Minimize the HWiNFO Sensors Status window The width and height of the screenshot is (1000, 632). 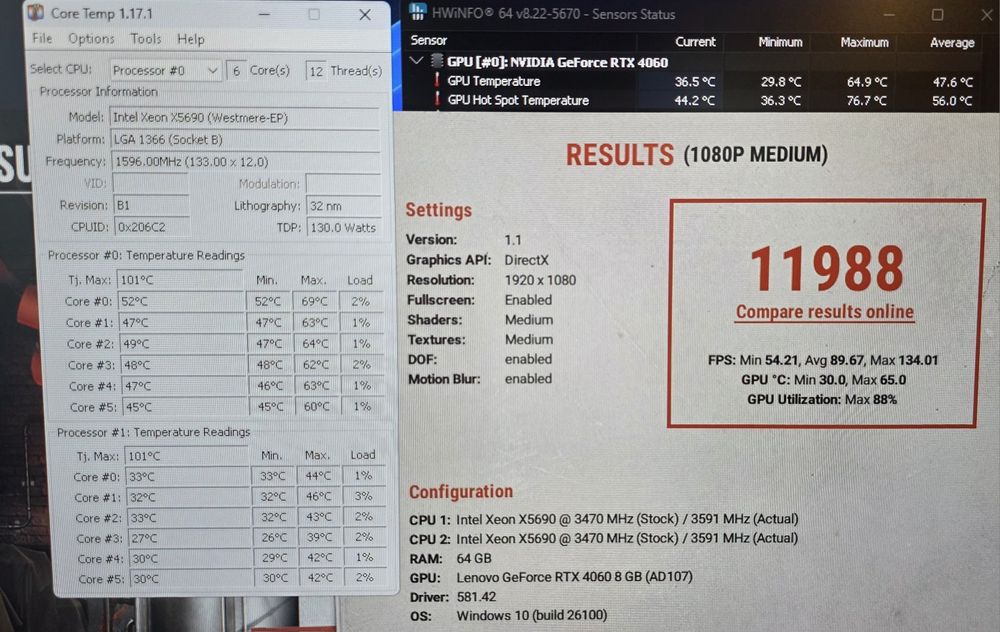(x=889, y=14)
